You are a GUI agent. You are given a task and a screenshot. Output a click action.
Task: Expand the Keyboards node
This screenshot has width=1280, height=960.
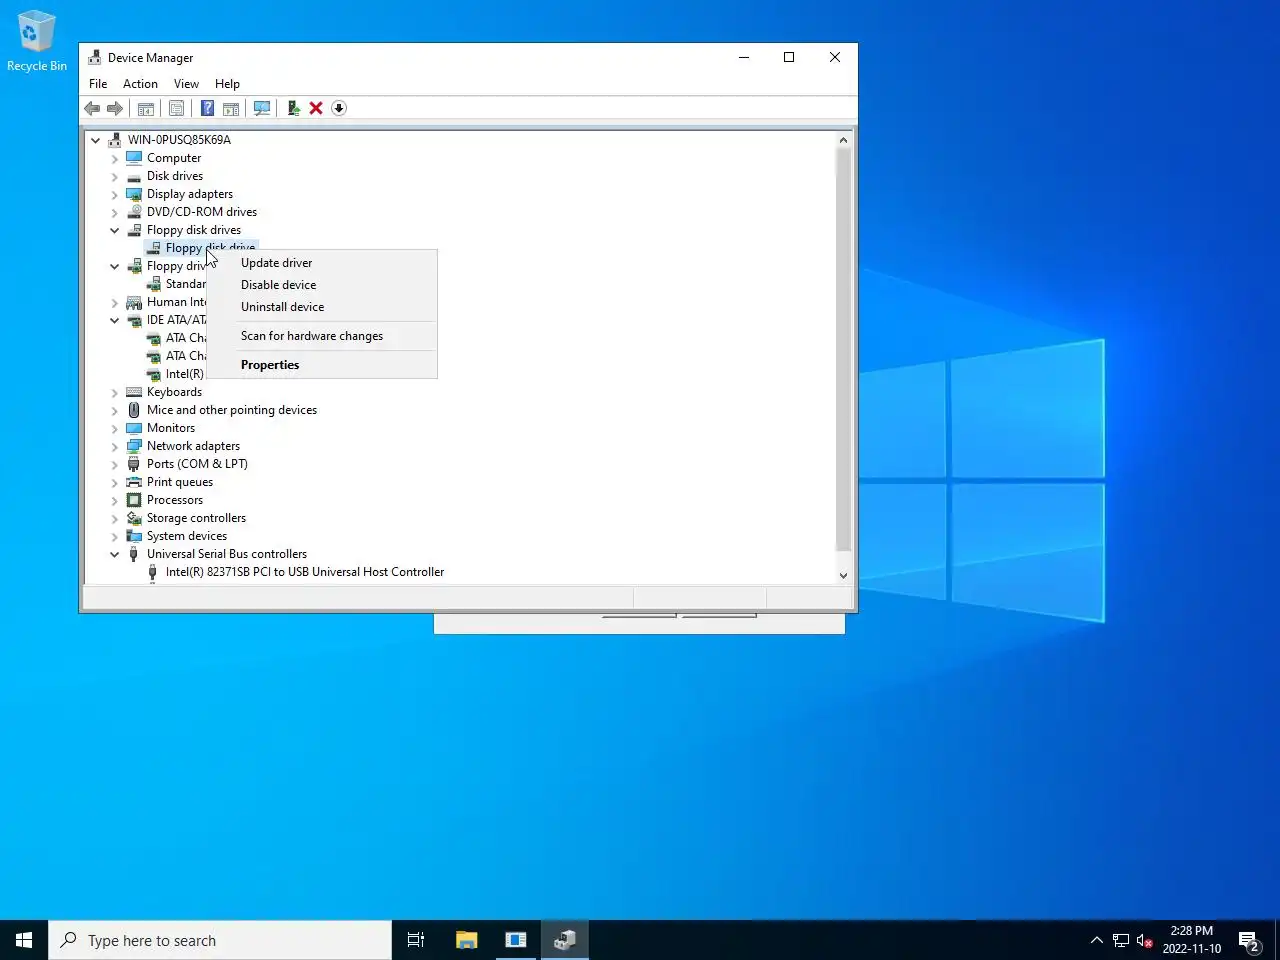tap(115, 392)
